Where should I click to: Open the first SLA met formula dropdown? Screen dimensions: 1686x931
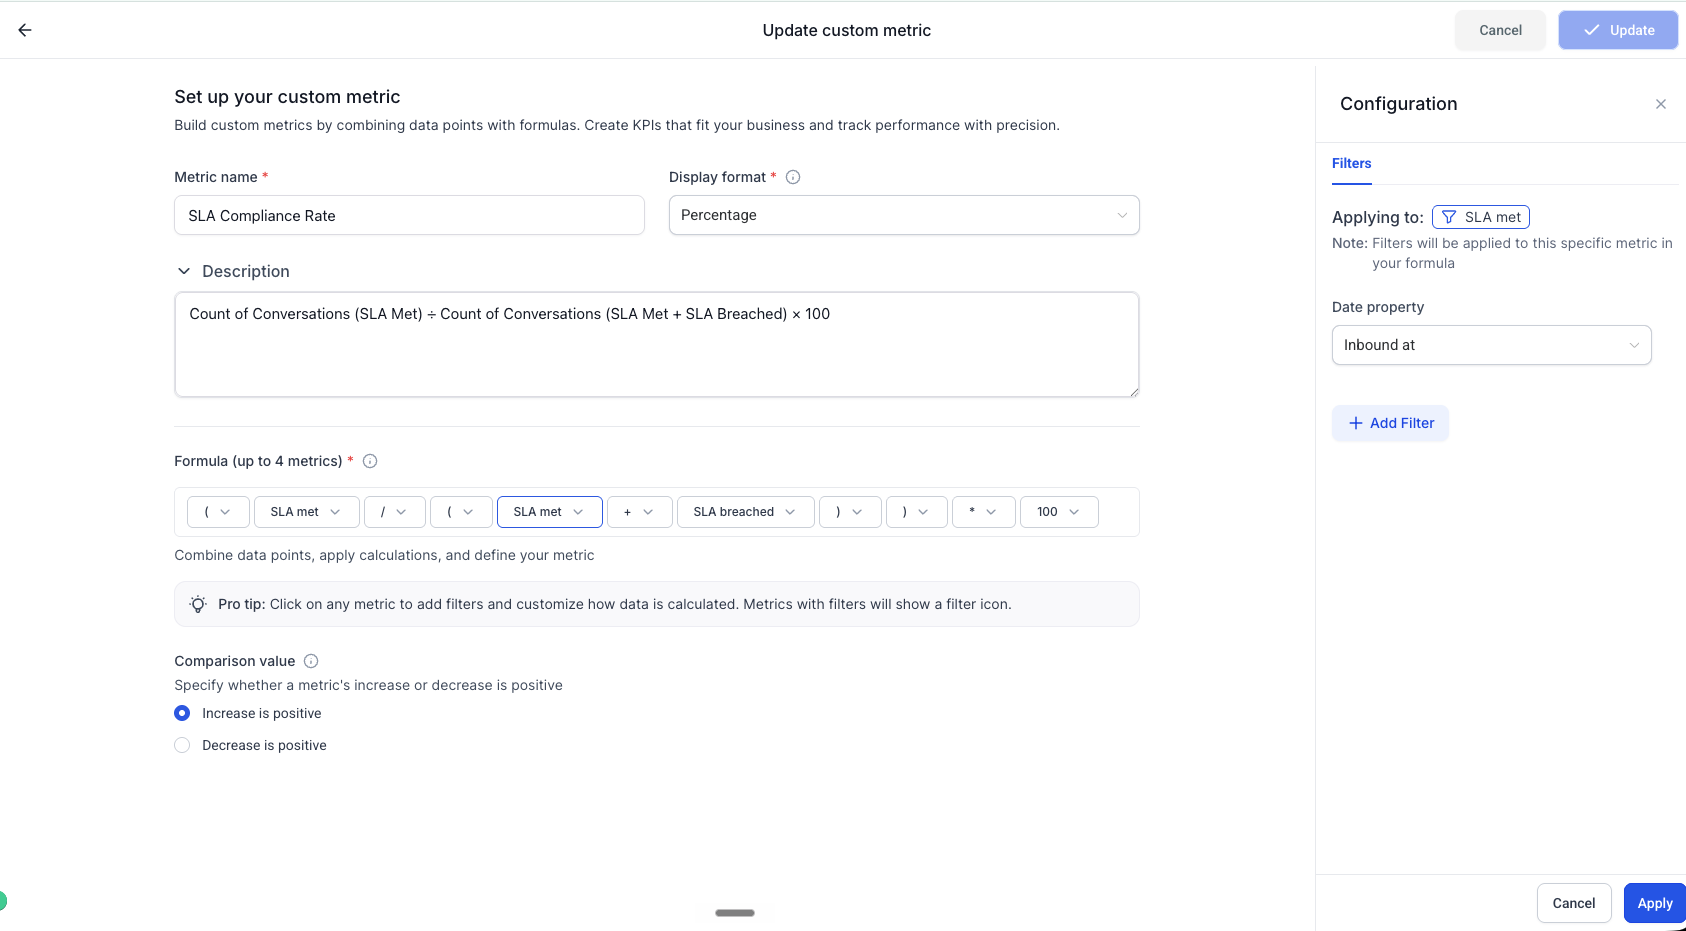click(306, 512)
